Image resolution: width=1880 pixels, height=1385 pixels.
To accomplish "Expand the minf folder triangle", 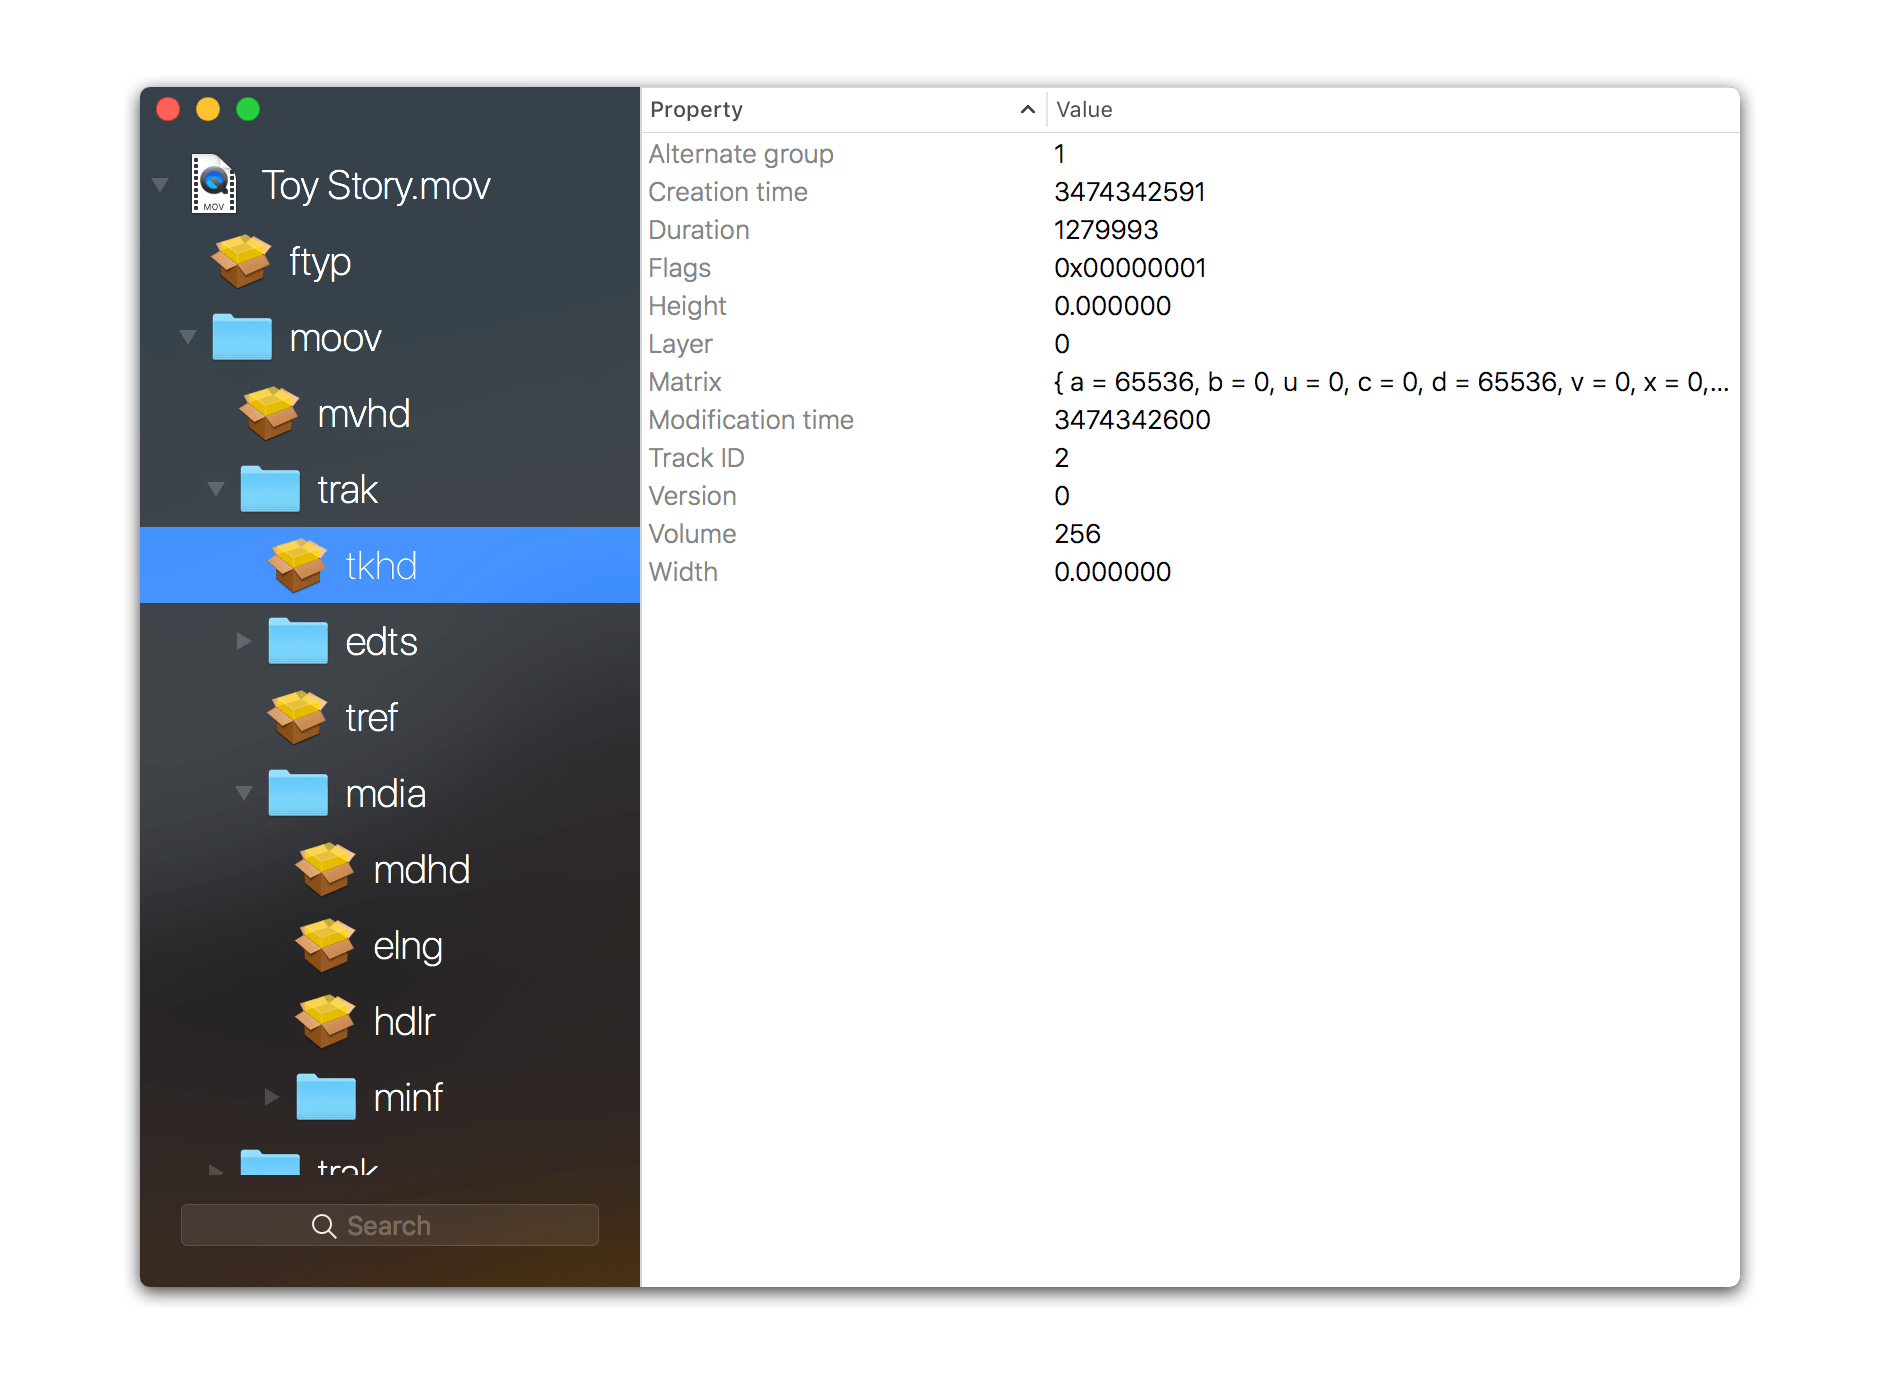I will [x=272, y=1098].
